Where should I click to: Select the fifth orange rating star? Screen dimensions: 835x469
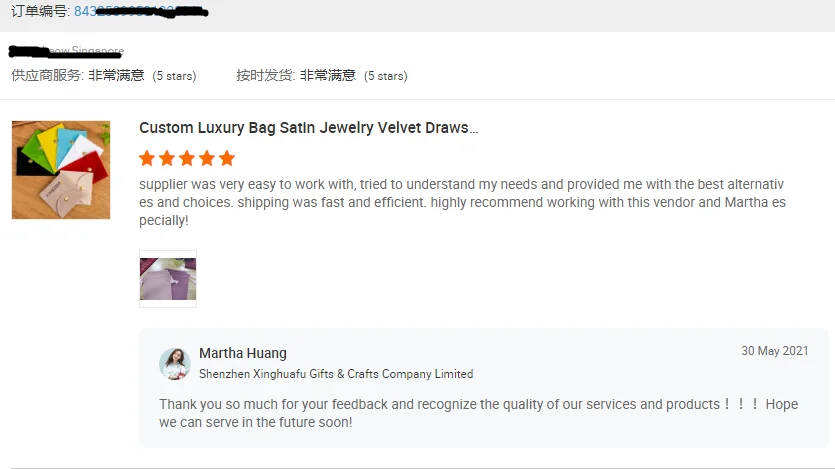point(227,158)
